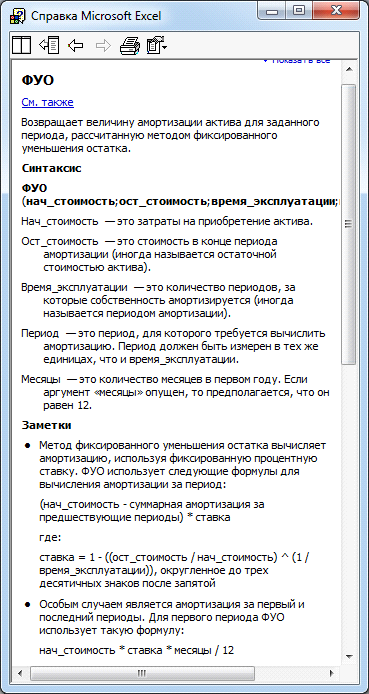
Task: Print the help topic using printer icon
Action: click(x=130, y=46)
